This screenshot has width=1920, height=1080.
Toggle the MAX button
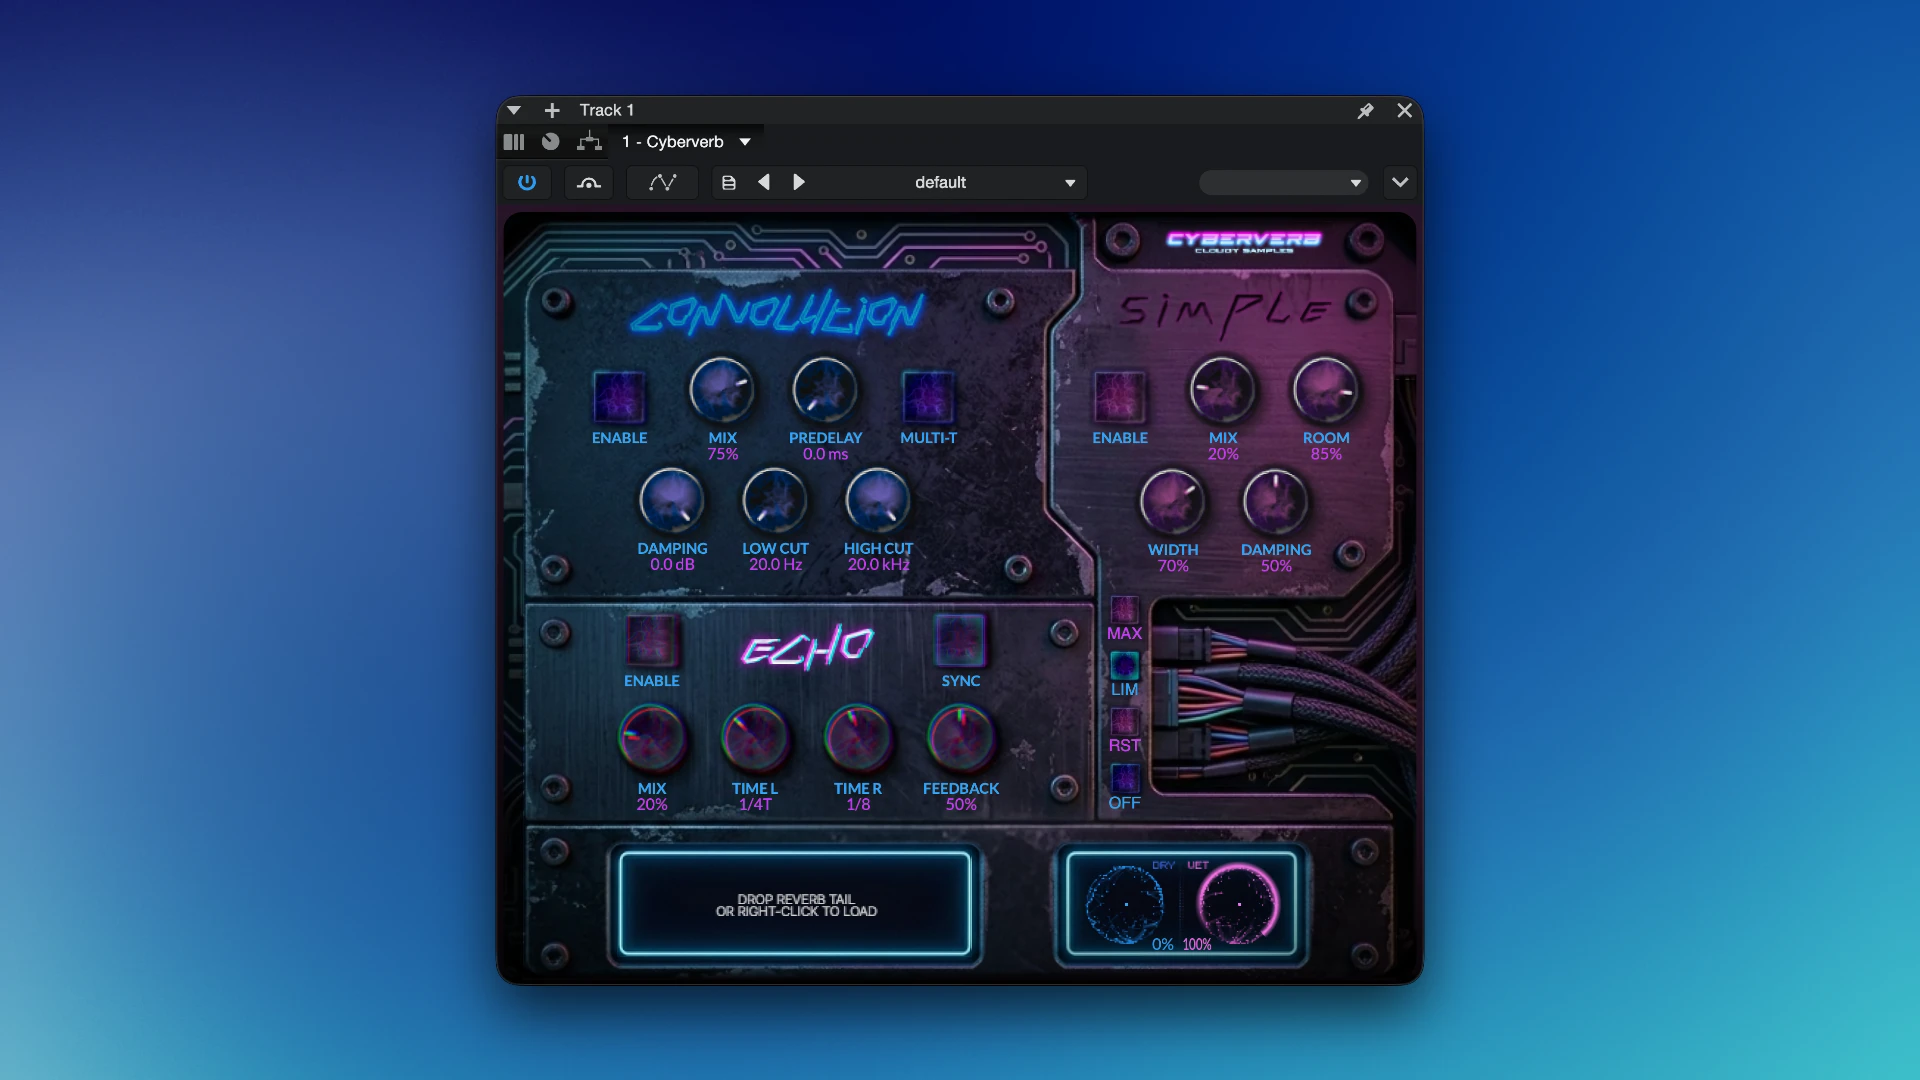[1124, 610]
